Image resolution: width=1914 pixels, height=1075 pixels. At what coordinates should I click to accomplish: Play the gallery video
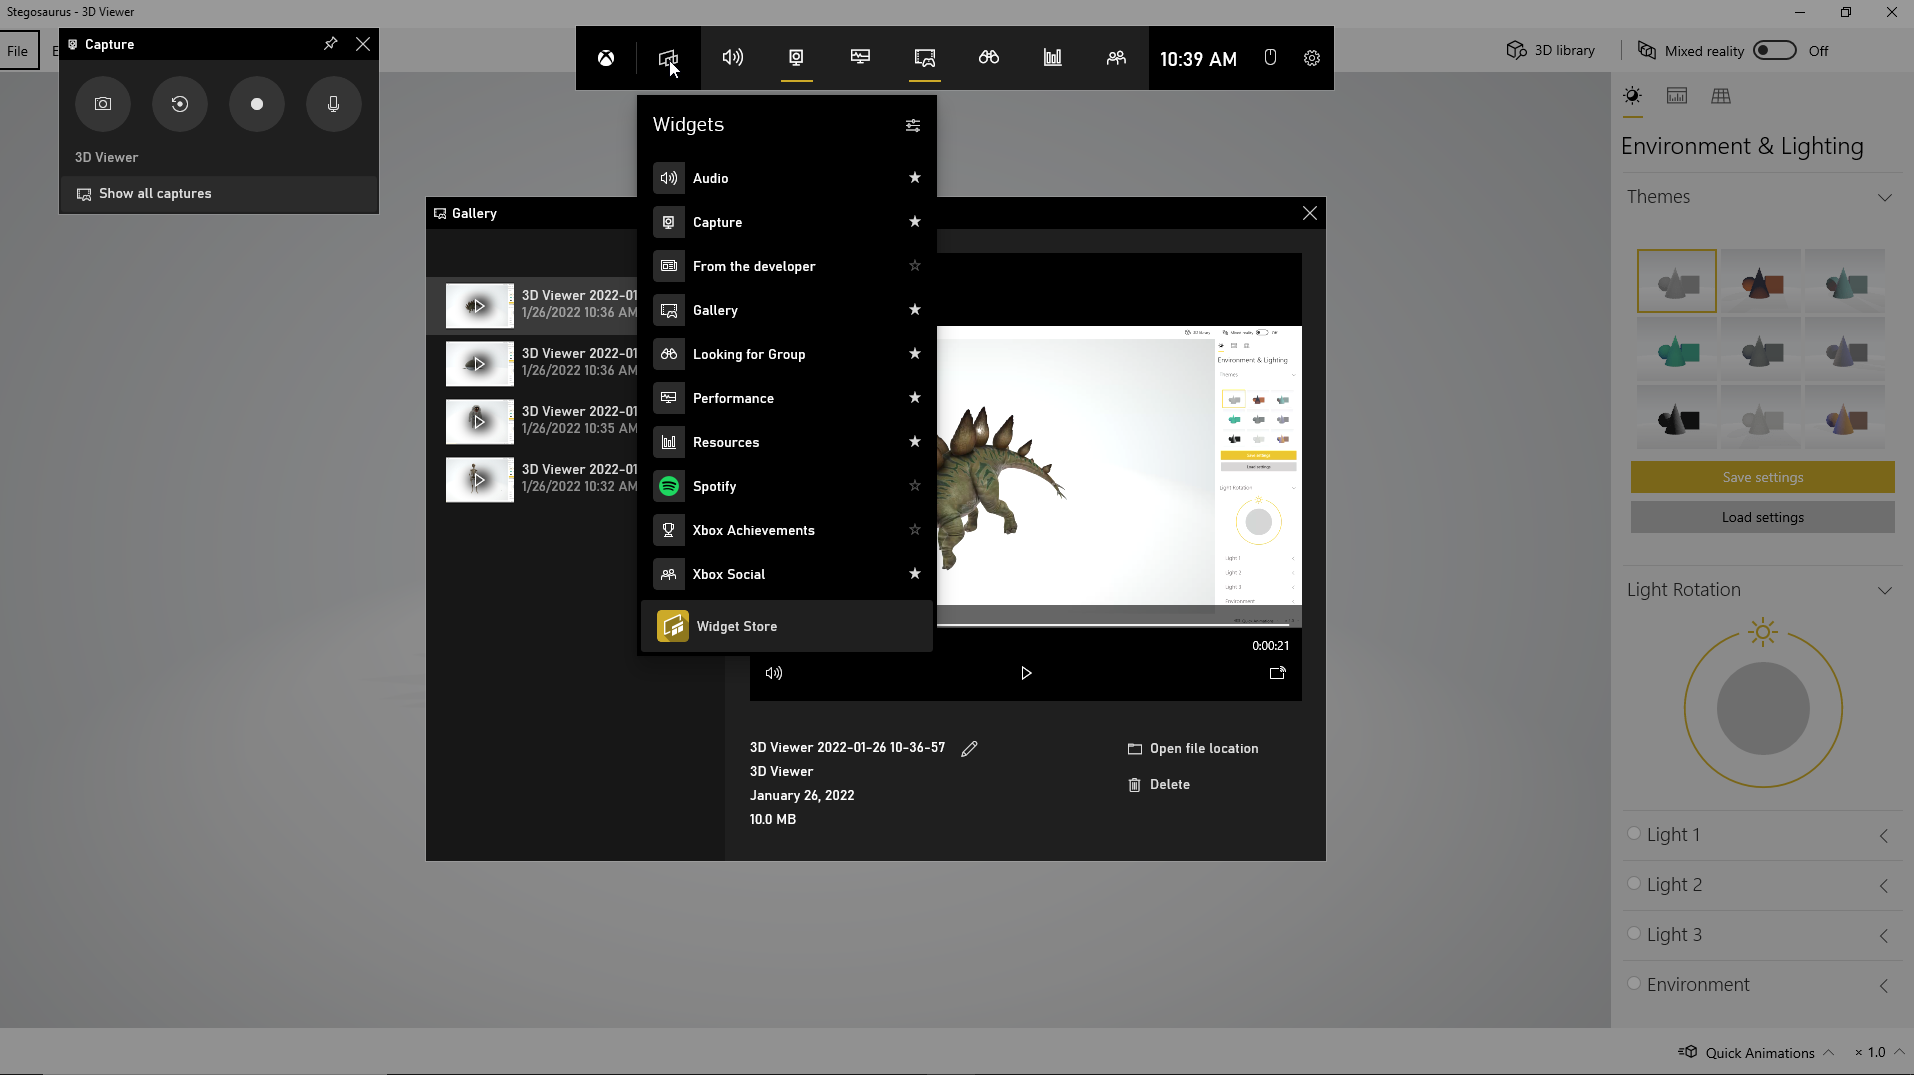pos(1025,673)
